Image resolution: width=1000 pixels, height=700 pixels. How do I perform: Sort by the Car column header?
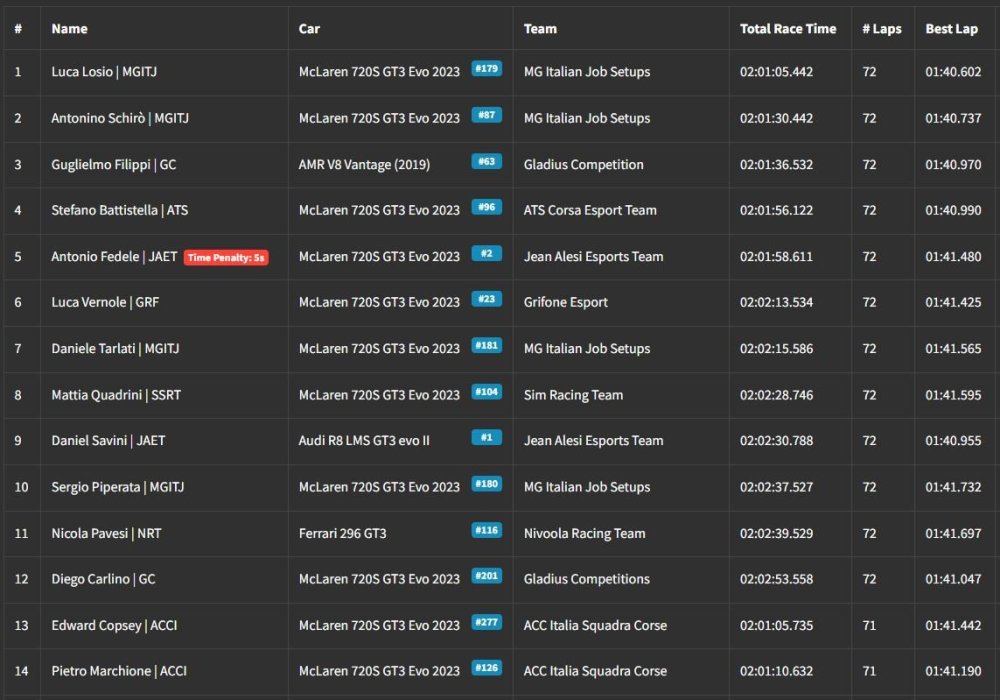[x=309, y=29]
